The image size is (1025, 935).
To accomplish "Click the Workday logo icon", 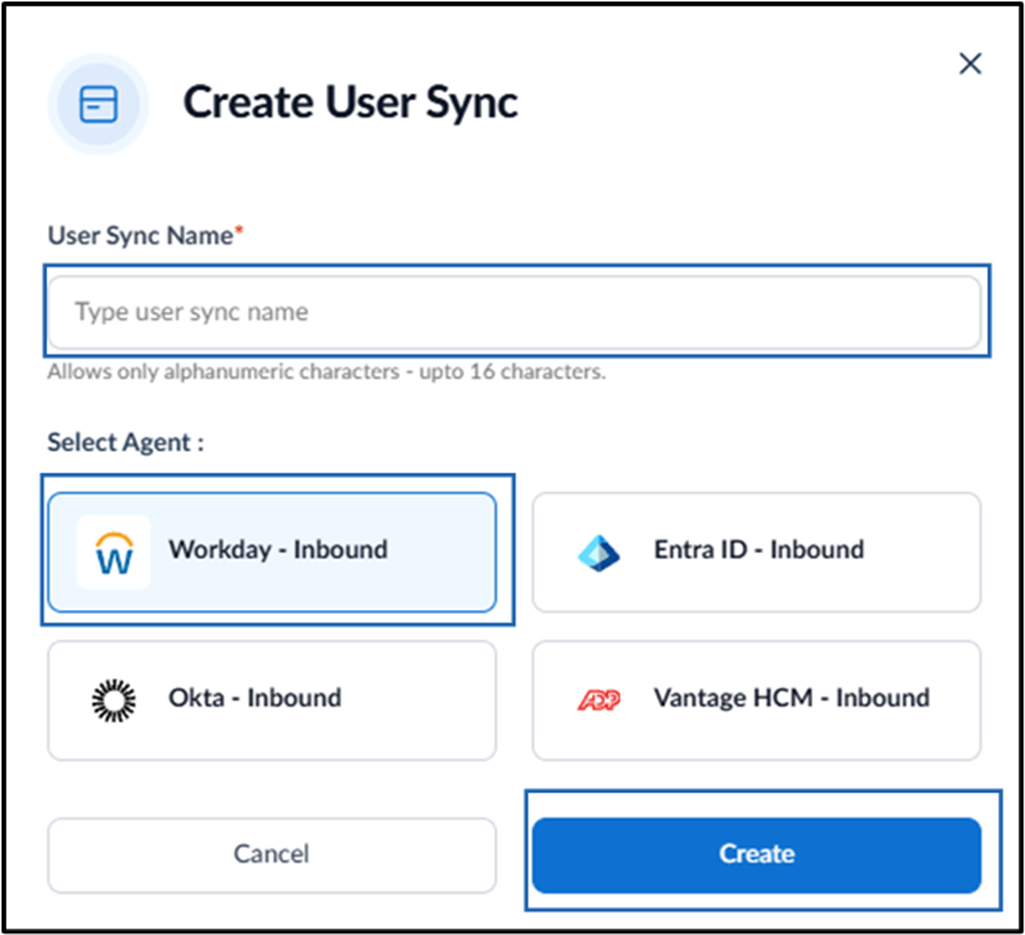I will tap(114, 553).
